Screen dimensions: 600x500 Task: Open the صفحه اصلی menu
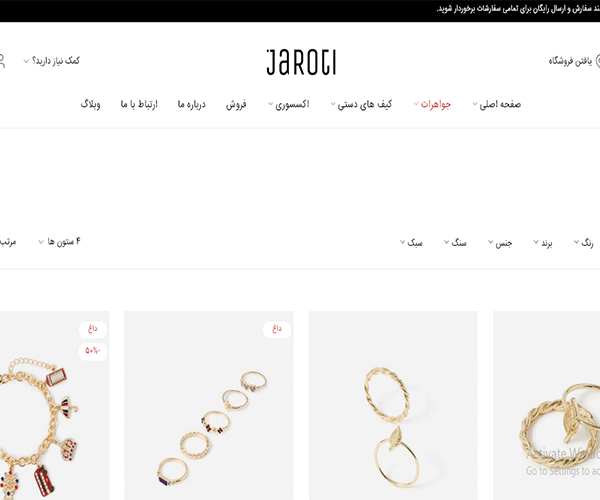[x=497, y=104]
